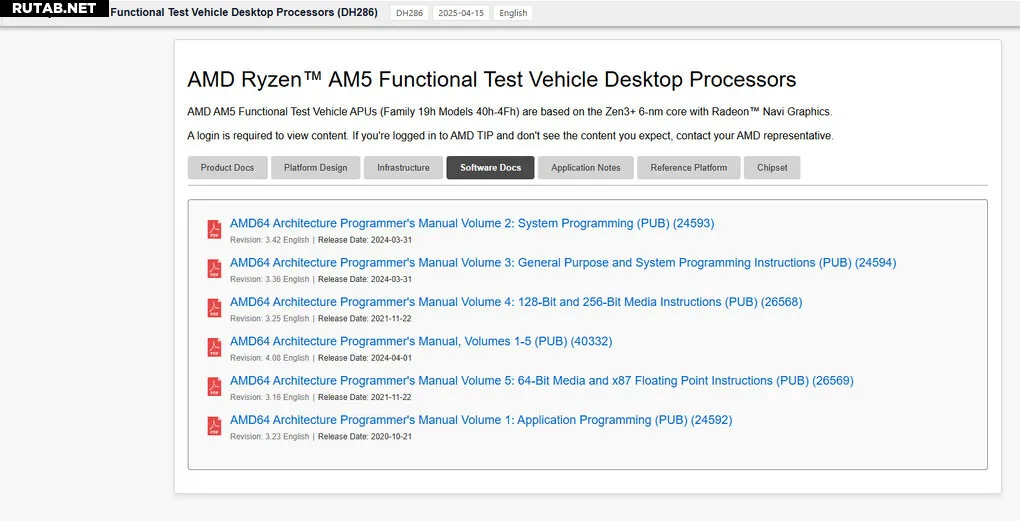Click 'Release Date: 2024-04-01' text
Viewport: 1020px width, 521px height.
click(365, 358)
